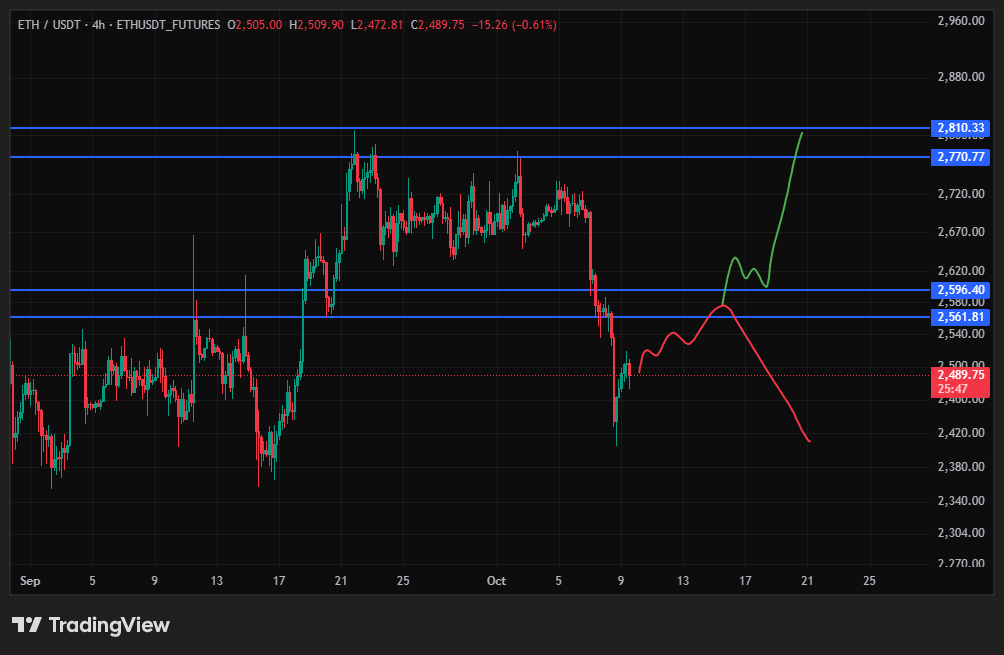Select the 2,596.40 horizontal line price label
This screenshot has width=1004, height=655.
coord(960,290)
